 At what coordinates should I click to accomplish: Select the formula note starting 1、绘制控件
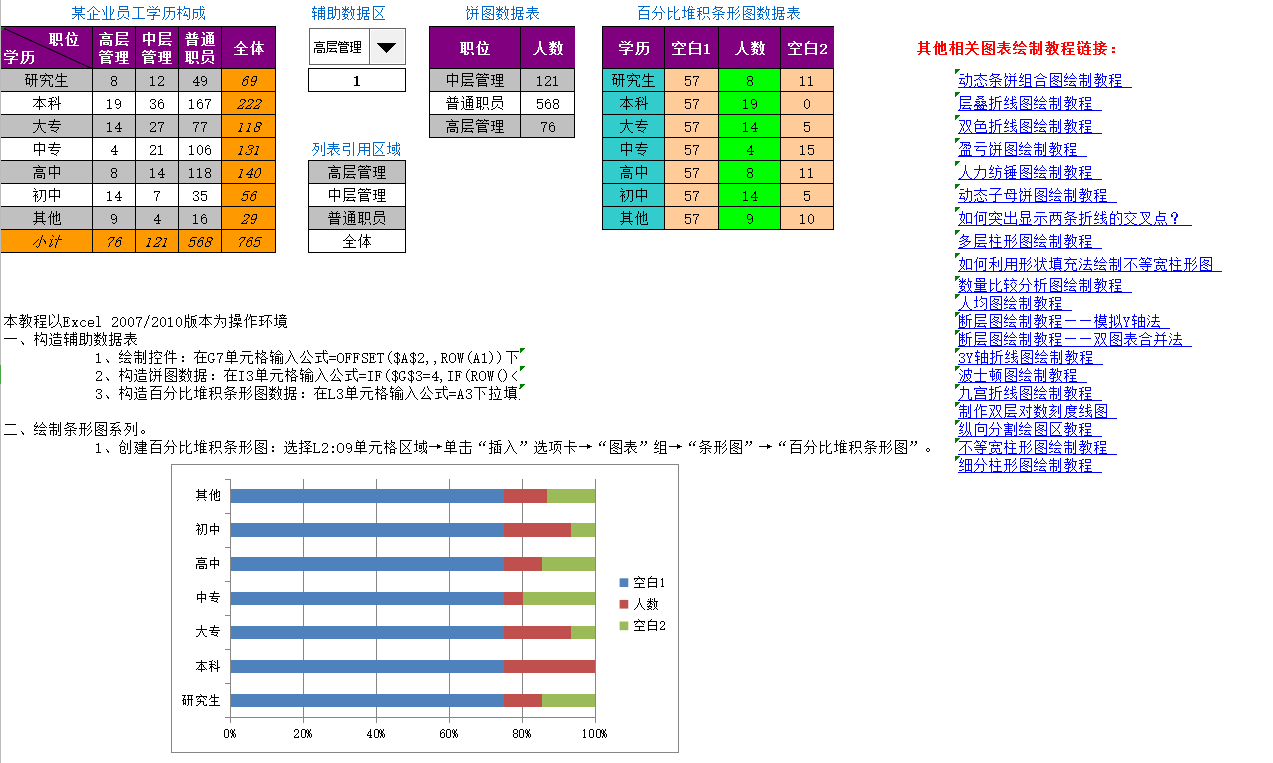(308, 357)
